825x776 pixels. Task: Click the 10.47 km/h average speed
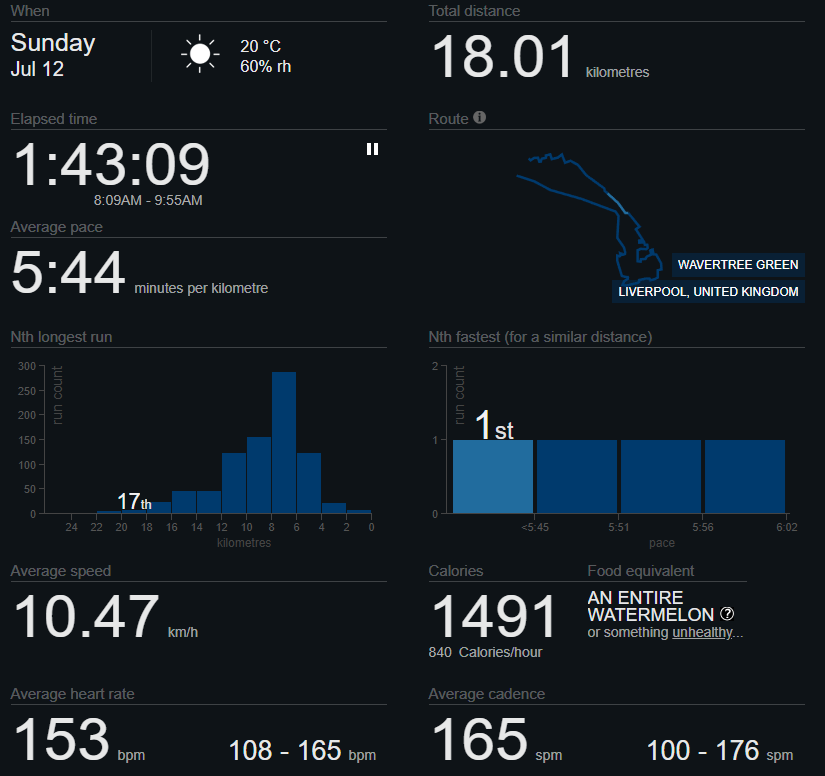105,617
